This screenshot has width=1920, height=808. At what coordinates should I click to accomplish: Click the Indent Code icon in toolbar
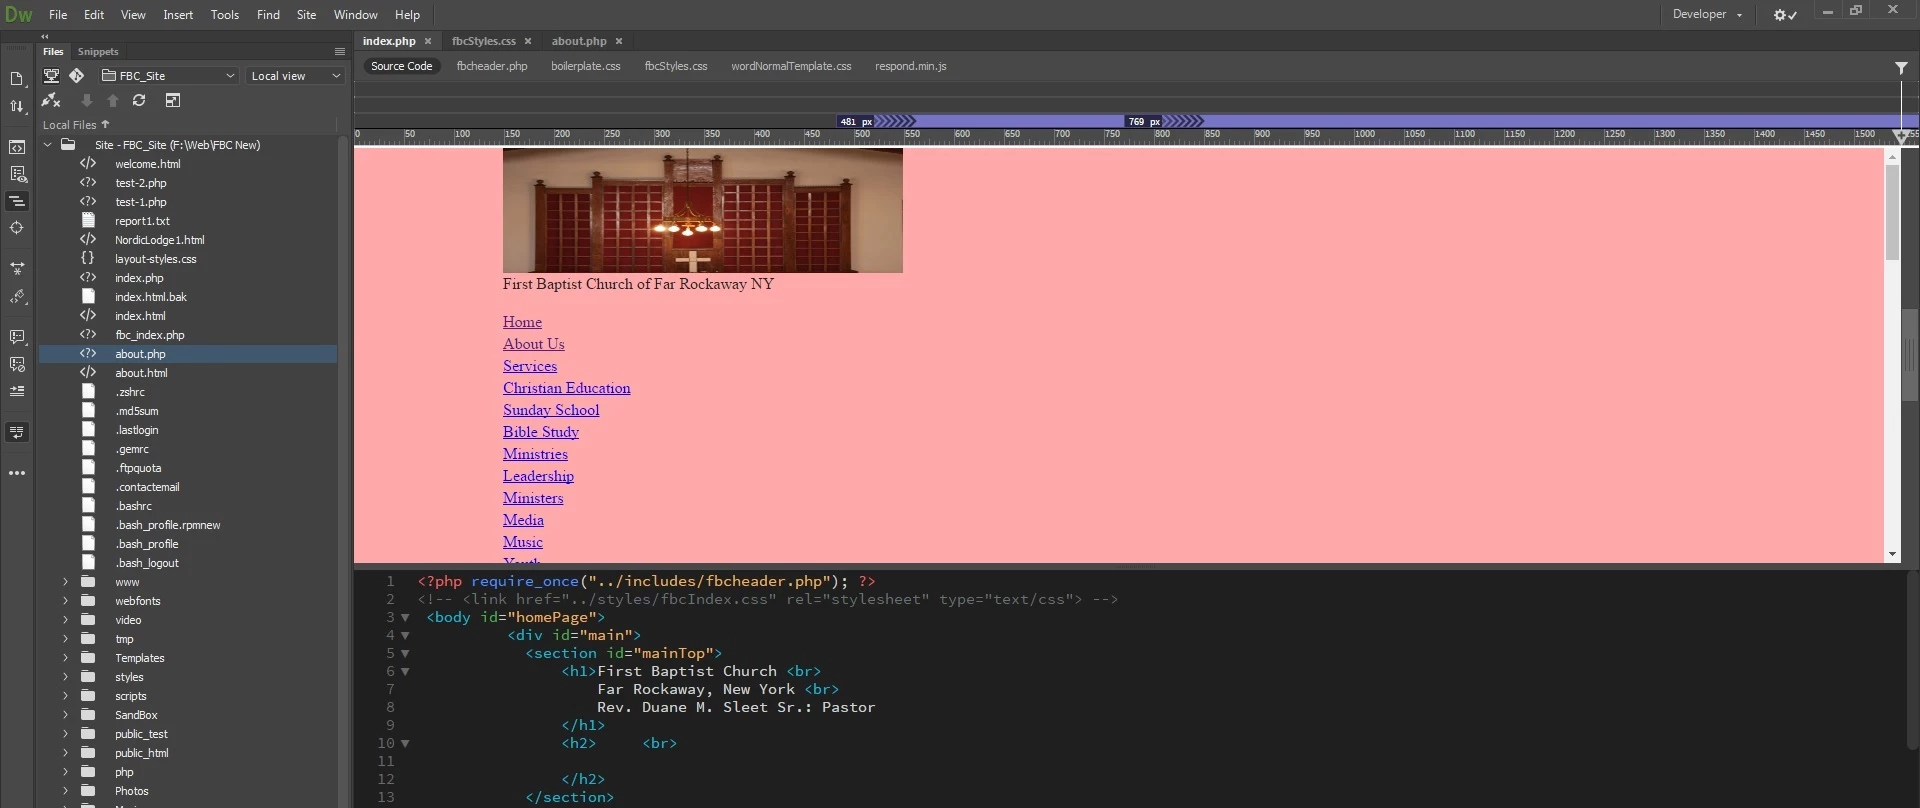click(x=16, y=391)
